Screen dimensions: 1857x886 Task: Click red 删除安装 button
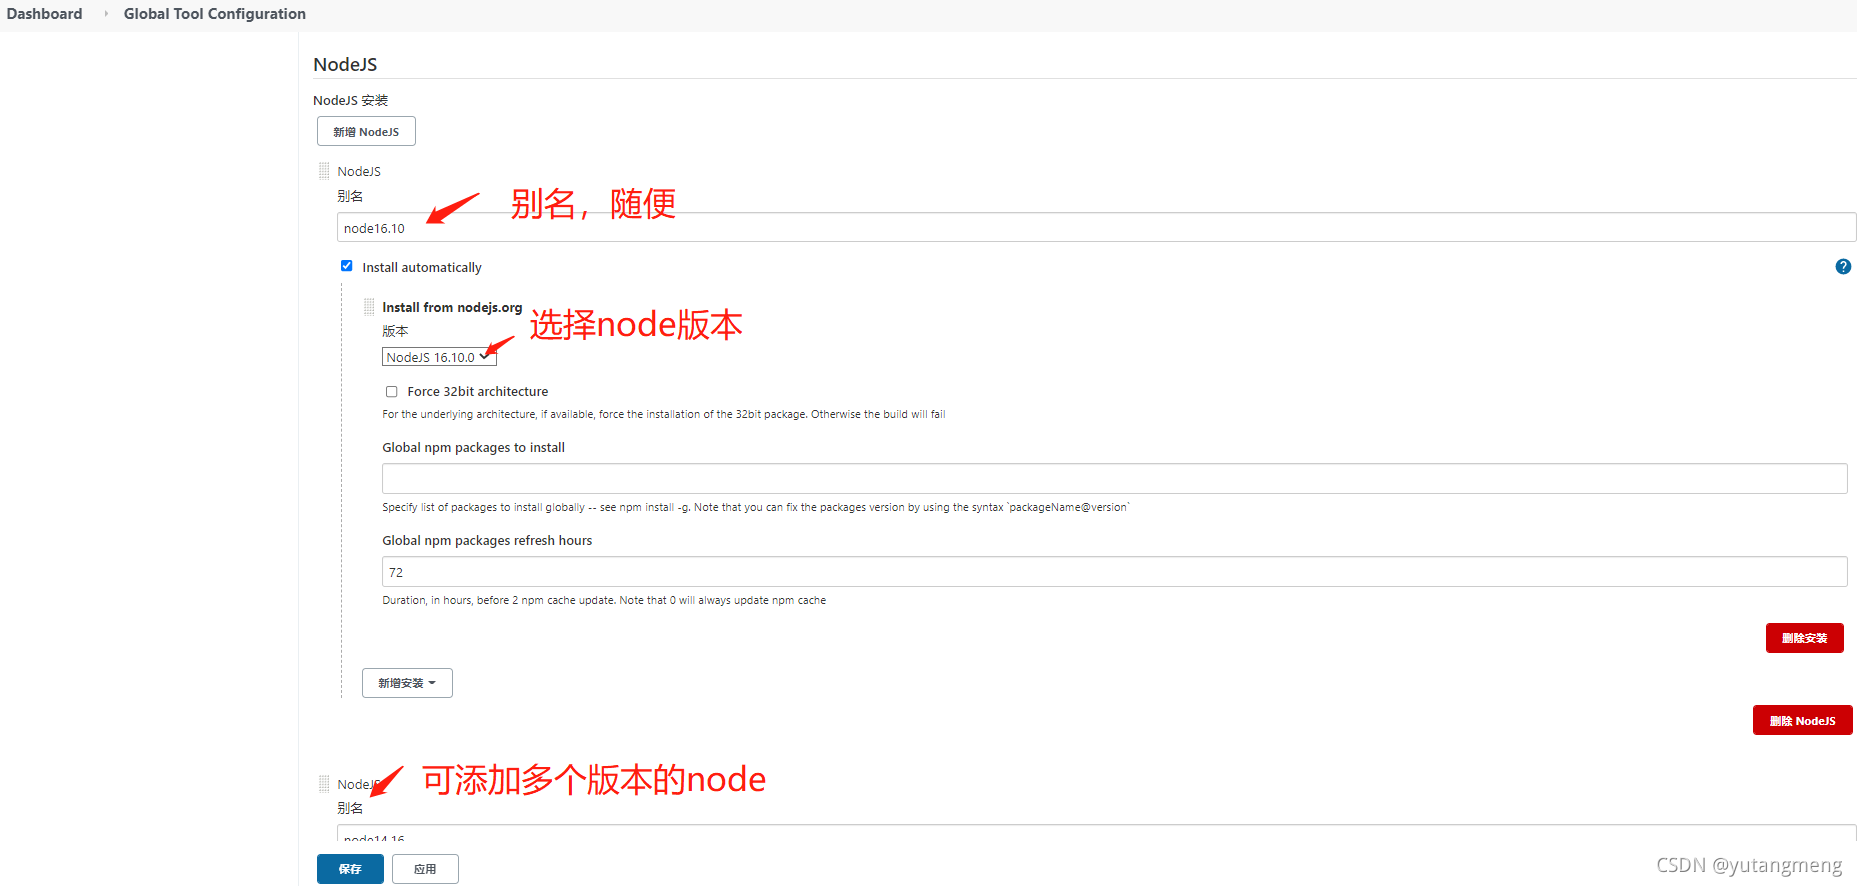[1804, 638]
